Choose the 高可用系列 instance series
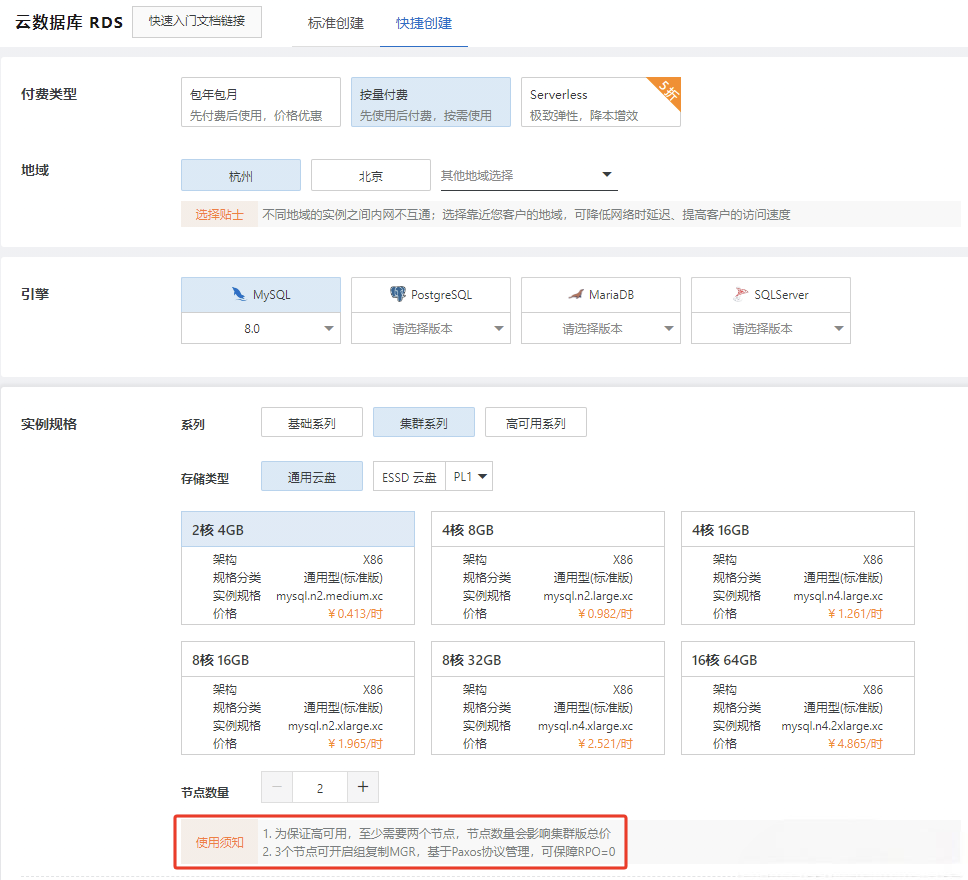The height and width of the screenshot is (880, 968). [536, 422]
